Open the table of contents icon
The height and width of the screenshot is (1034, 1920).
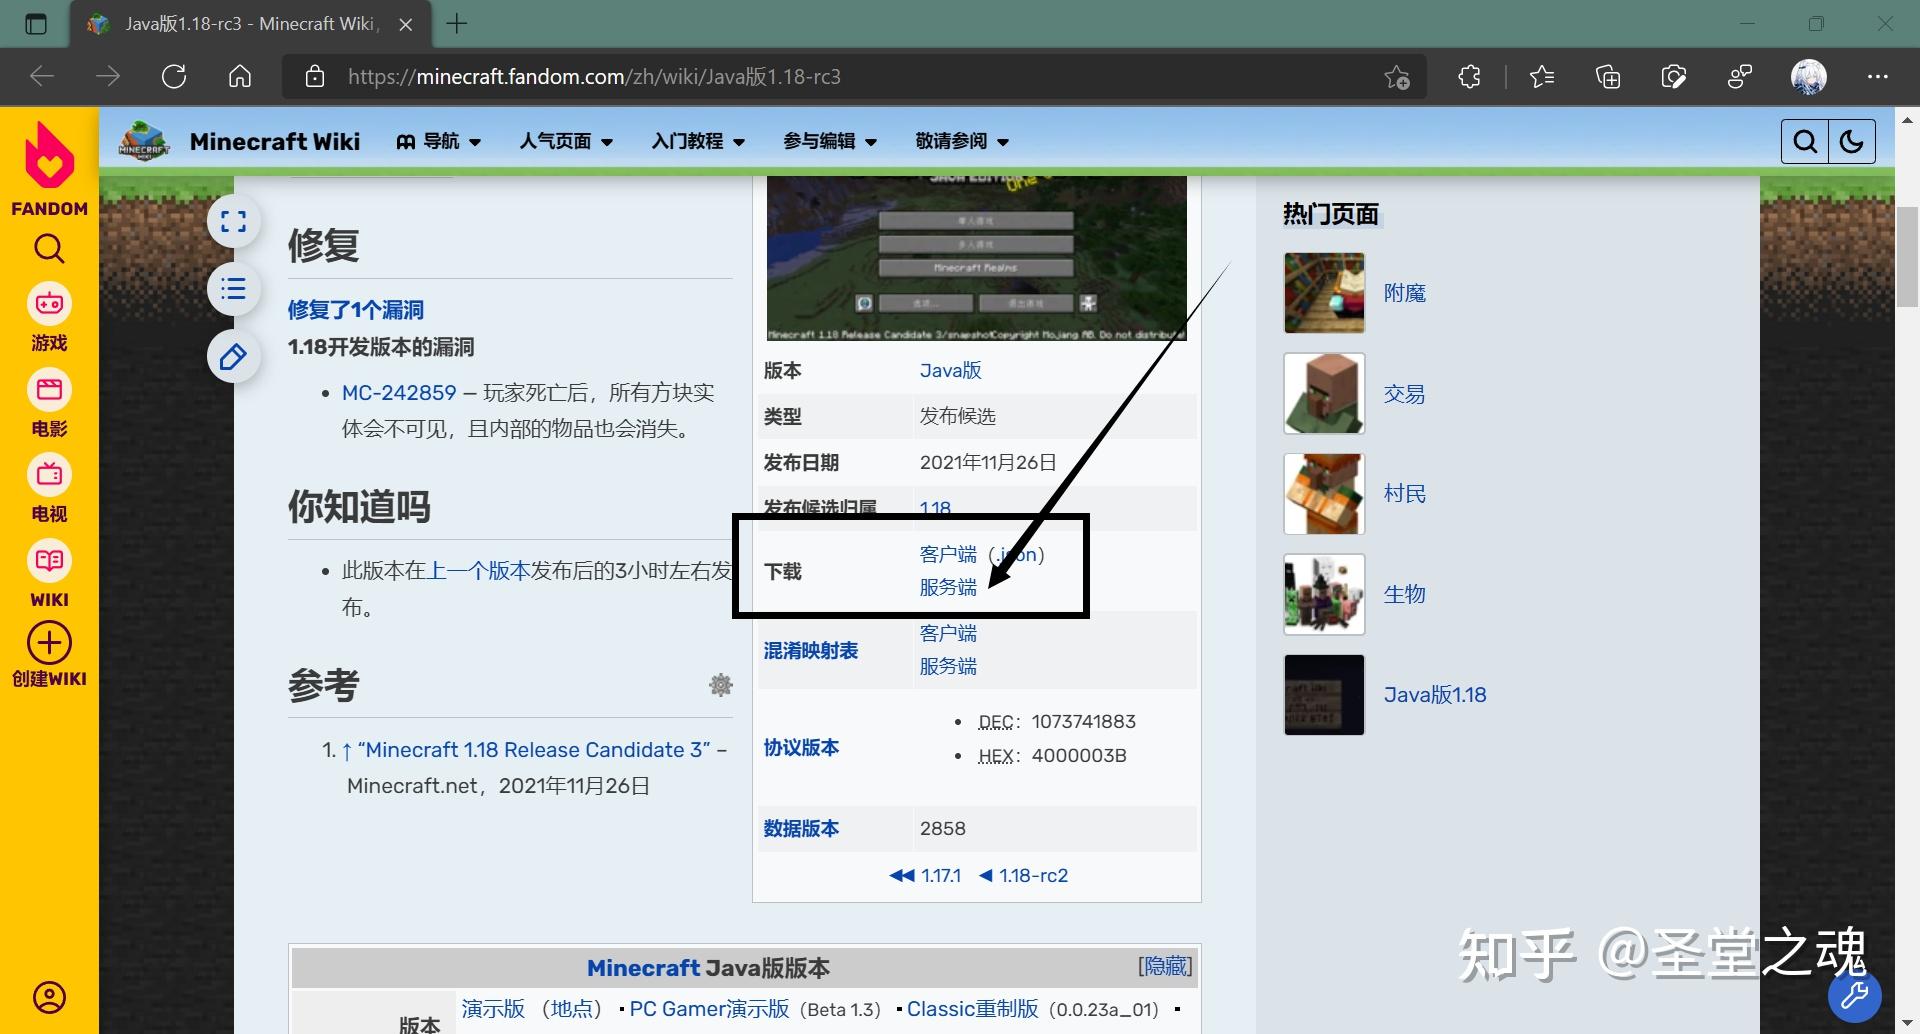tap(233, 289)
